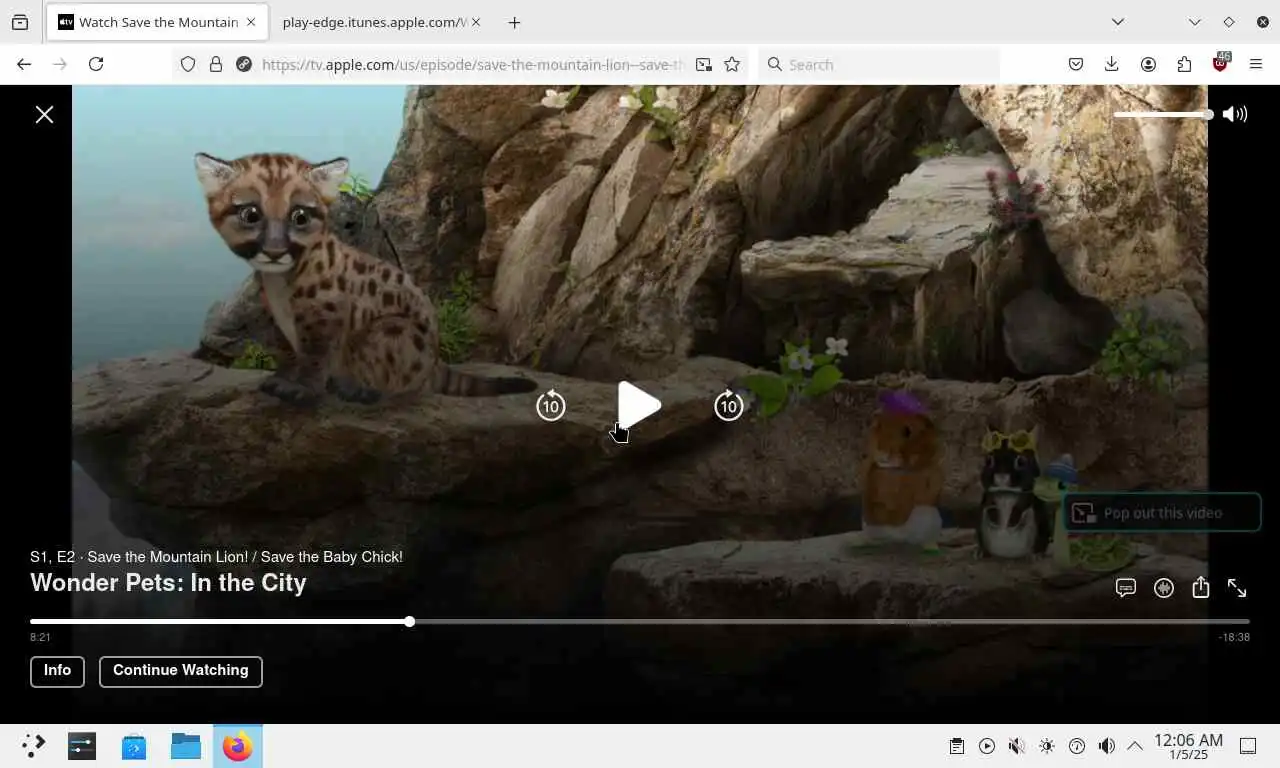1280x768 pixels.
Task: Rewind the video 10 seconds
Action: (x=551, y=405)
